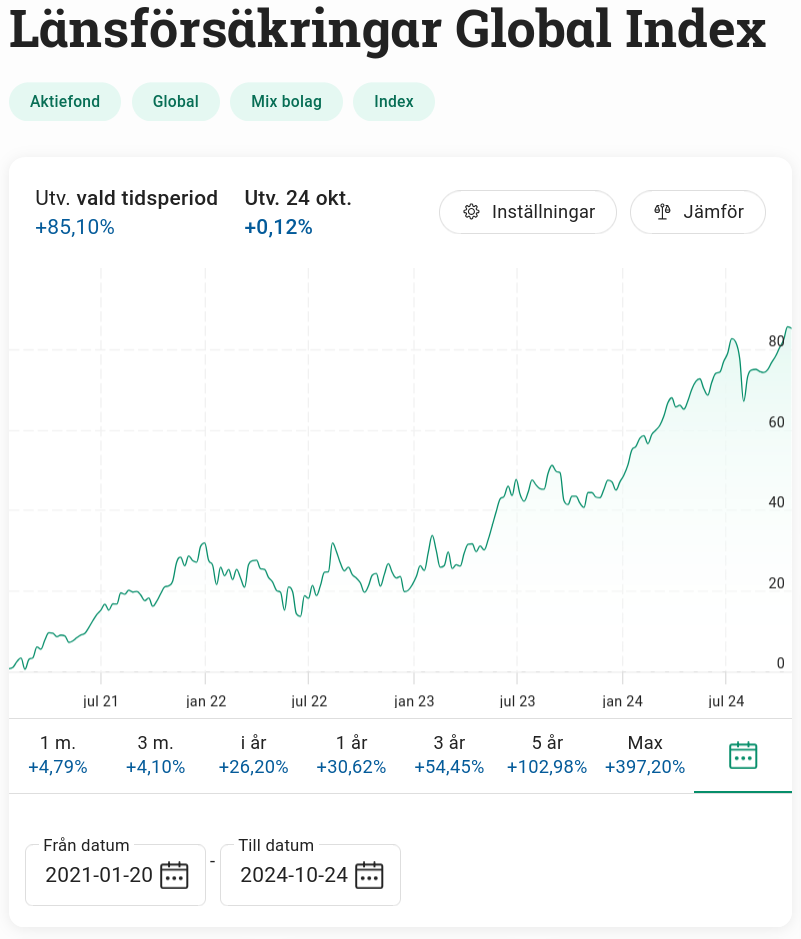This screenshot has width=801, height=939.
Task: Click the Index category tag
Action: pos(394,102)
